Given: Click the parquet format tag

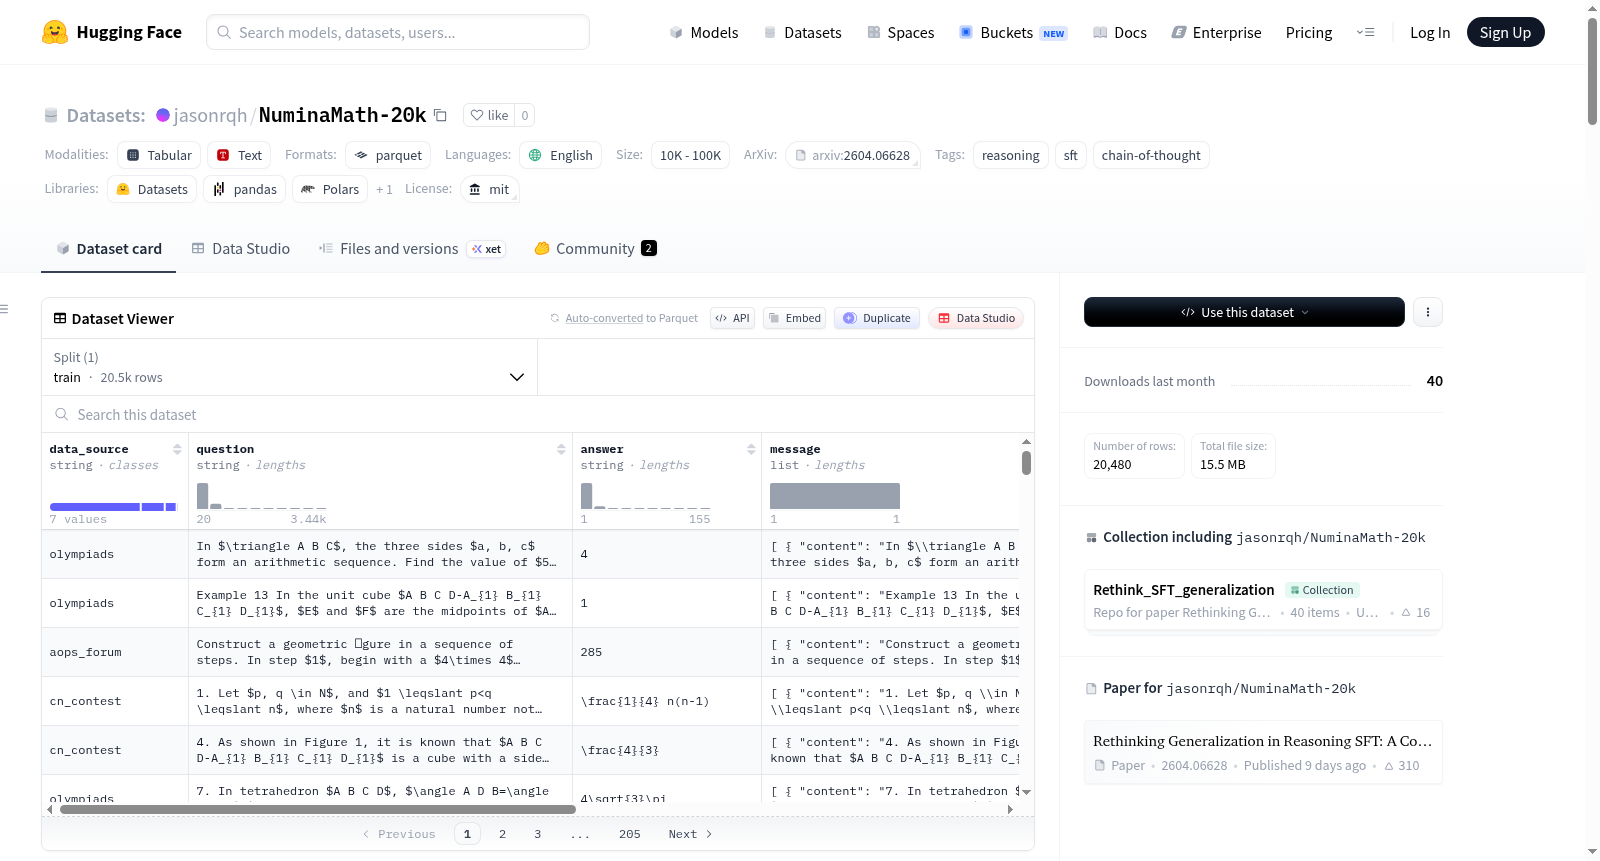Looking at the screenshot, I should [389, 155].
